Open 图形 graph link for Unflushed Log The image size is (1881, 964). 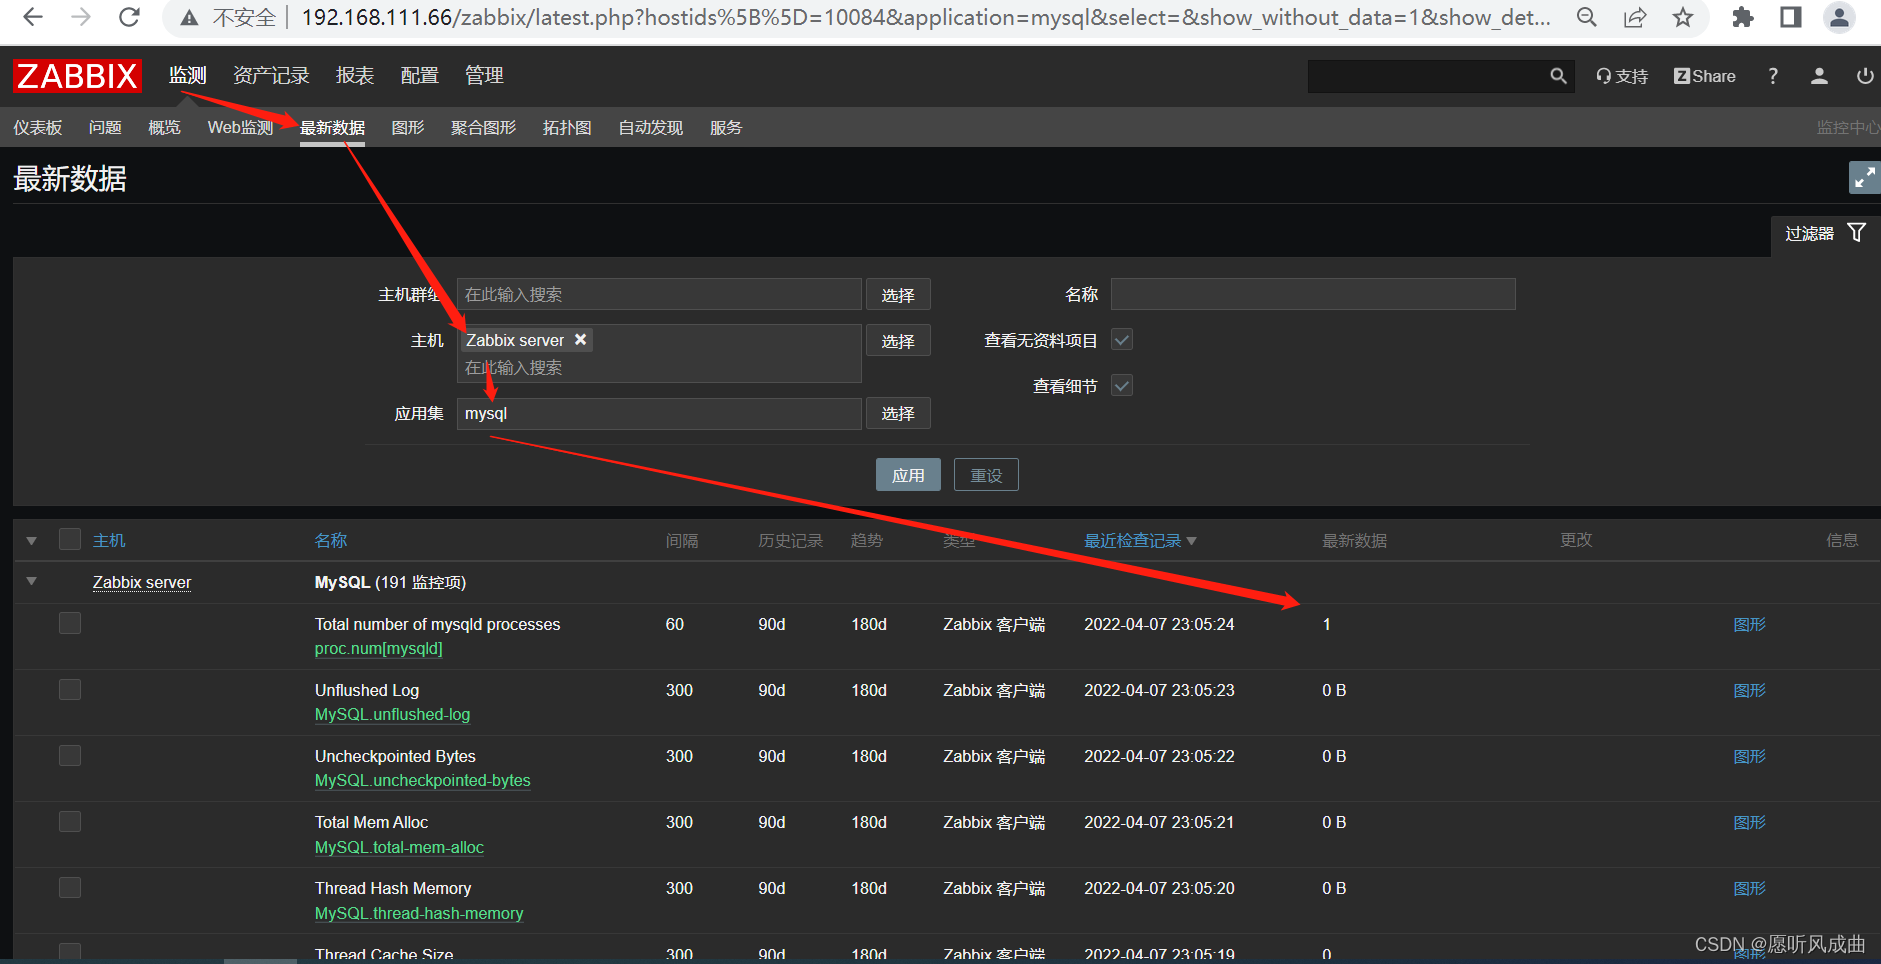point(1749,690)
